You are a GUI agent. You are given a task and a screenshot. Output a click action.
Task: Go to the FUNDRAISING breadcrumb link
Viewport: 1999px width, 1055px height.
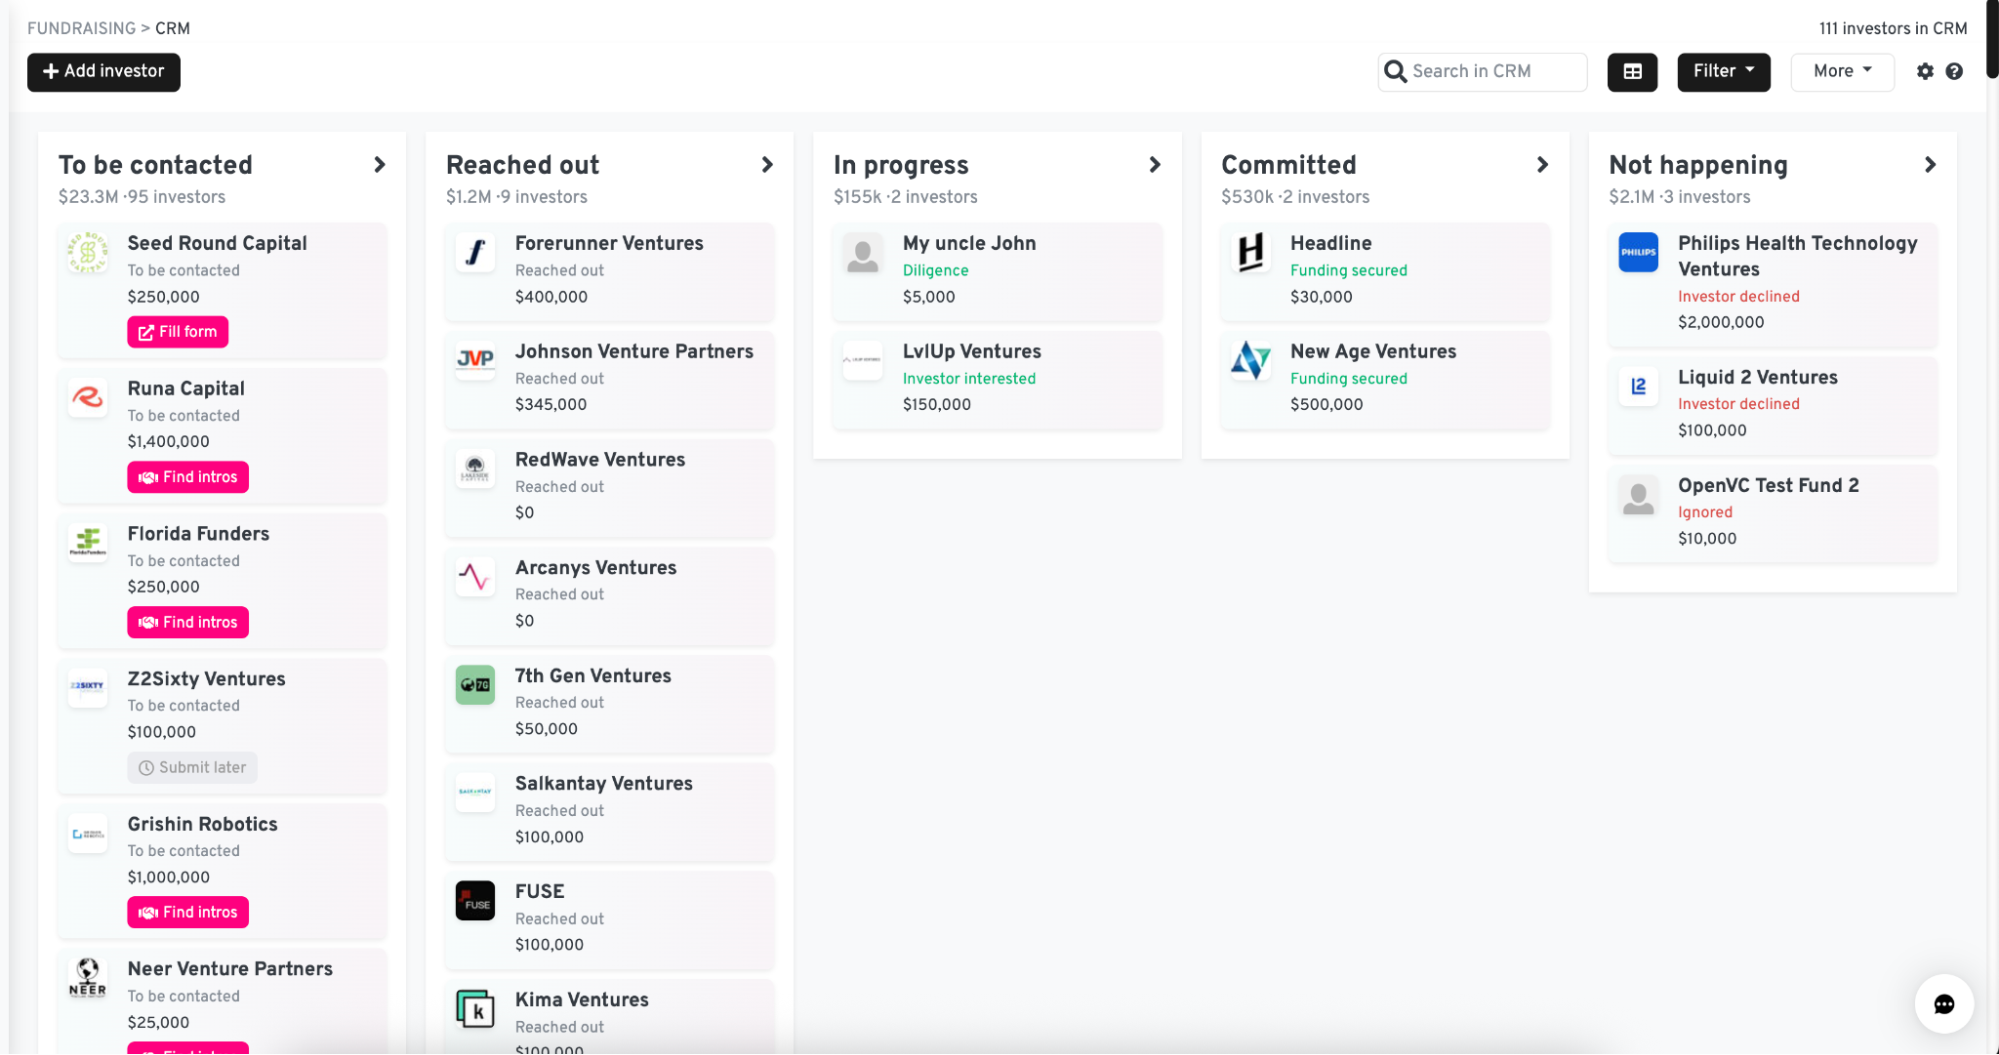click(x=81, y=28)
